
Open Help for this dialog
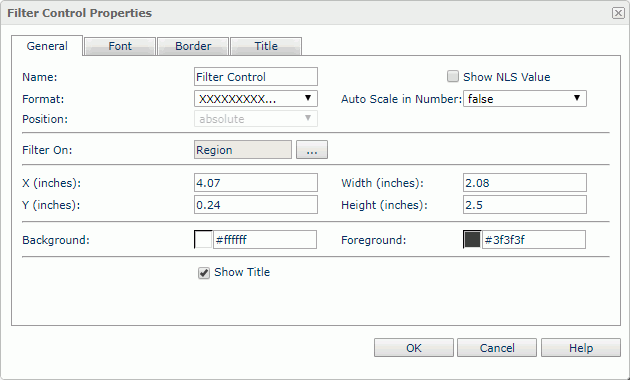point(581,347)
